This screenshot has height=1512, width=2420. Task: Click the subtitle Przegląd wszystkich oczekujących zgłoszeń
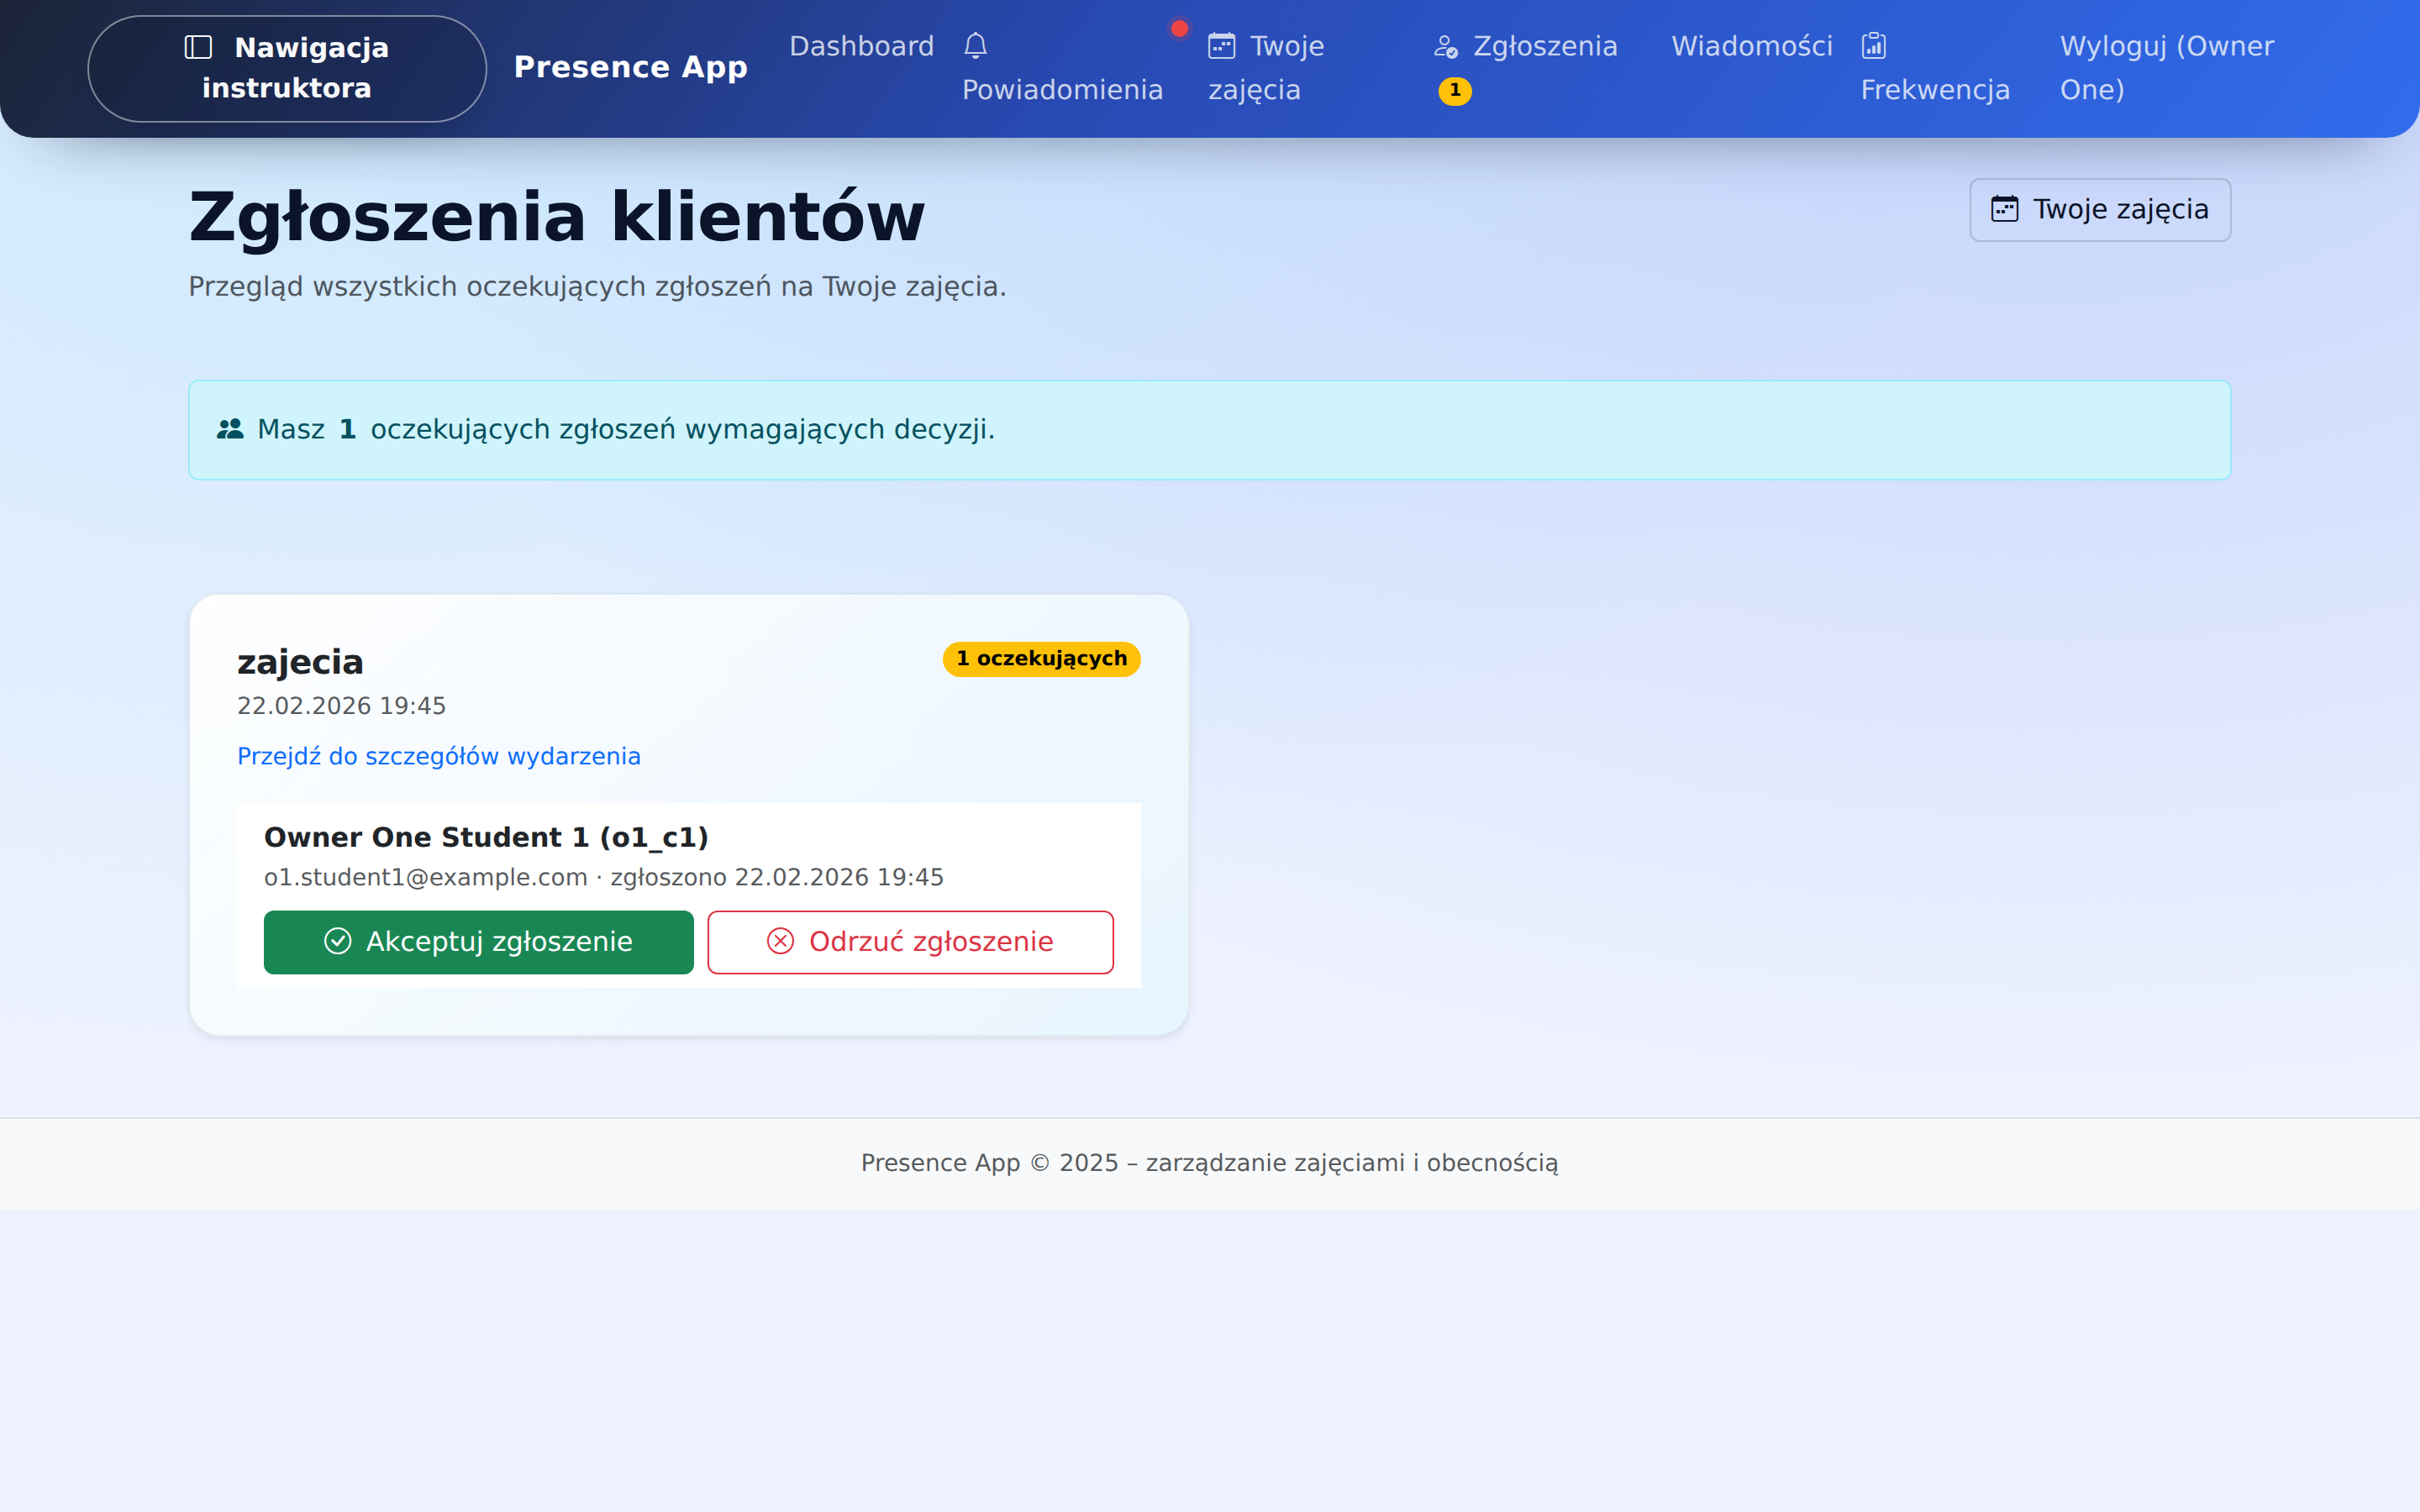[x=597, y=287]
